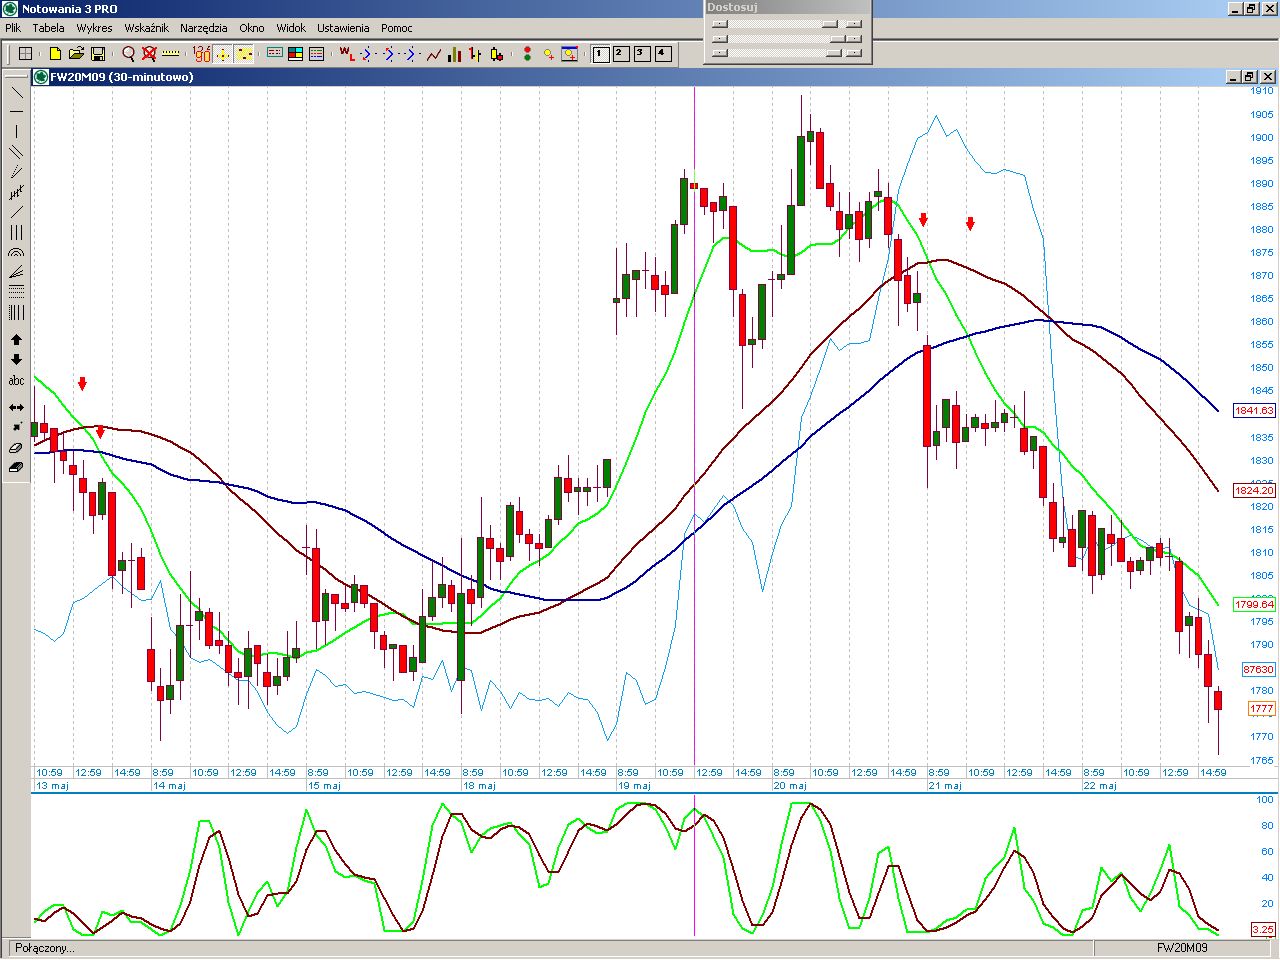Open the Ustawienia menu

(x=343, y=28)
